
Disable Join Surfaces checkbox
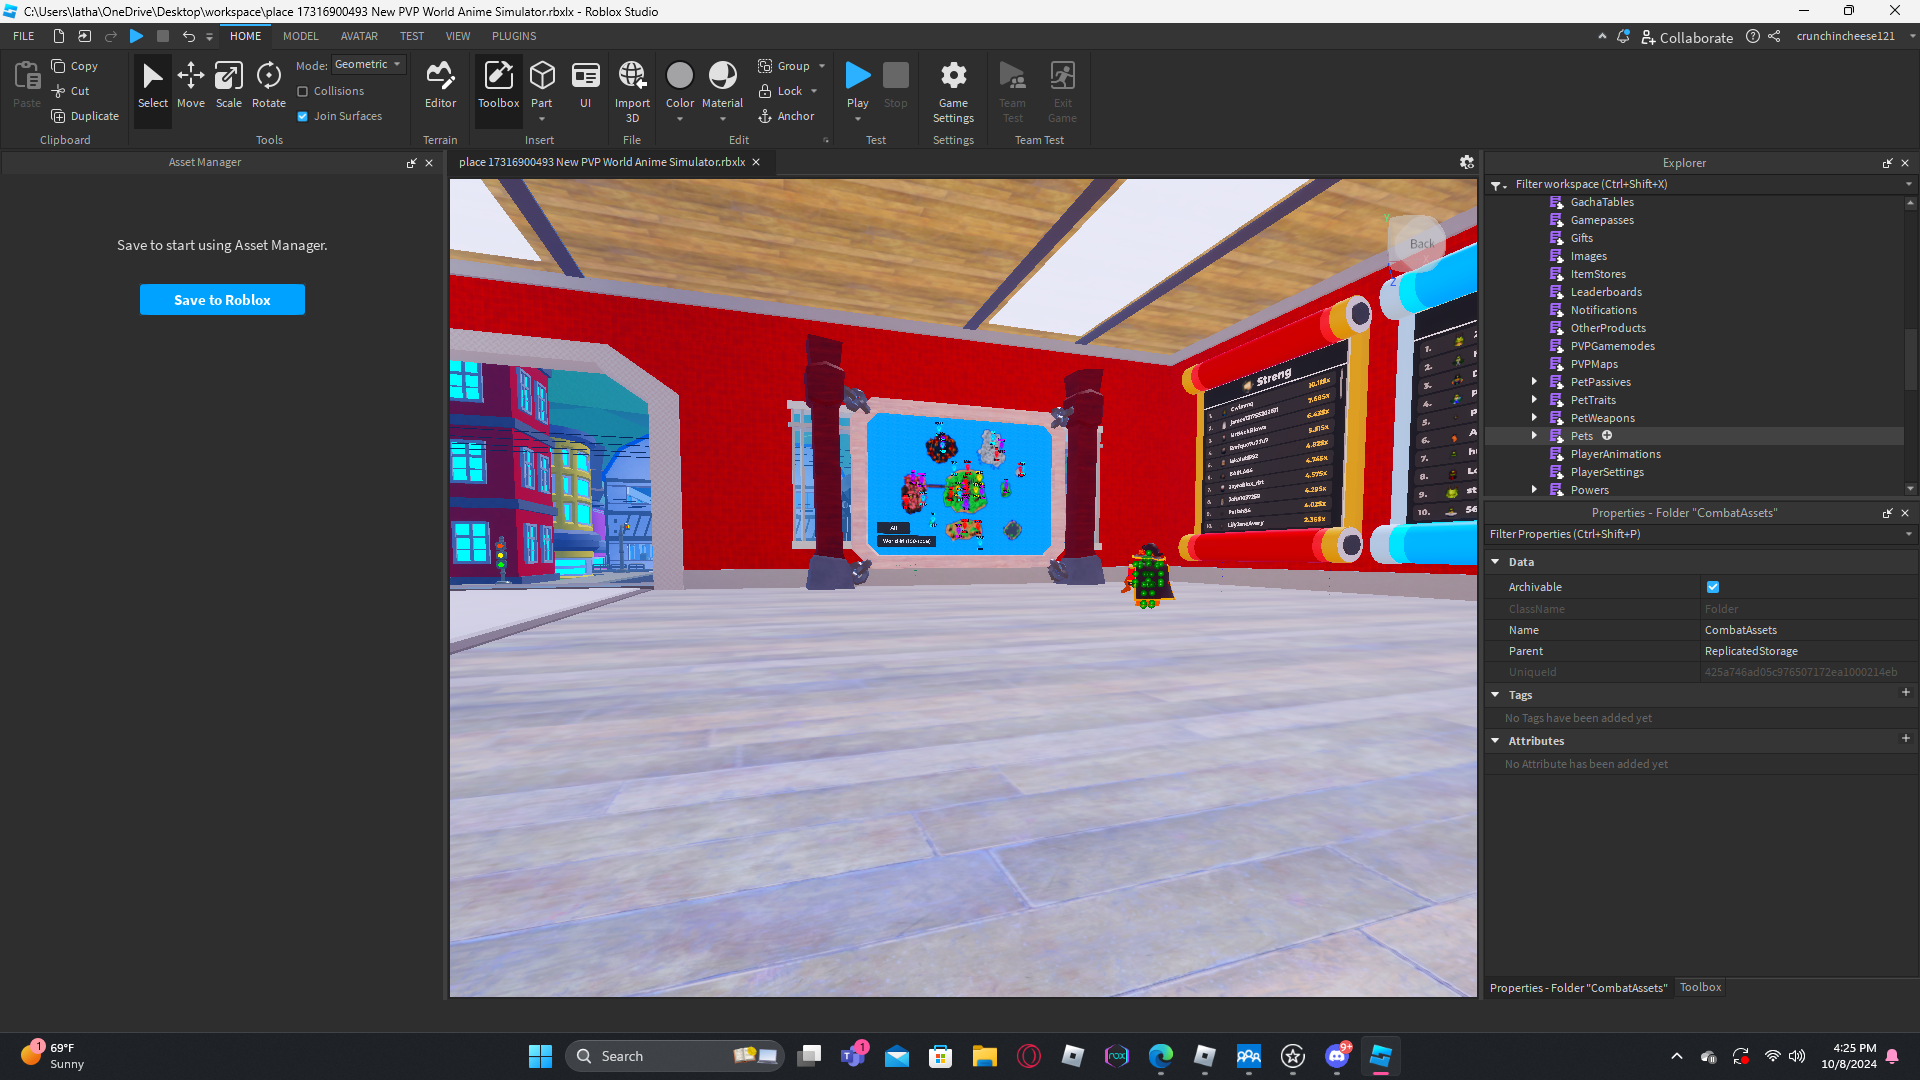(303, 116)
